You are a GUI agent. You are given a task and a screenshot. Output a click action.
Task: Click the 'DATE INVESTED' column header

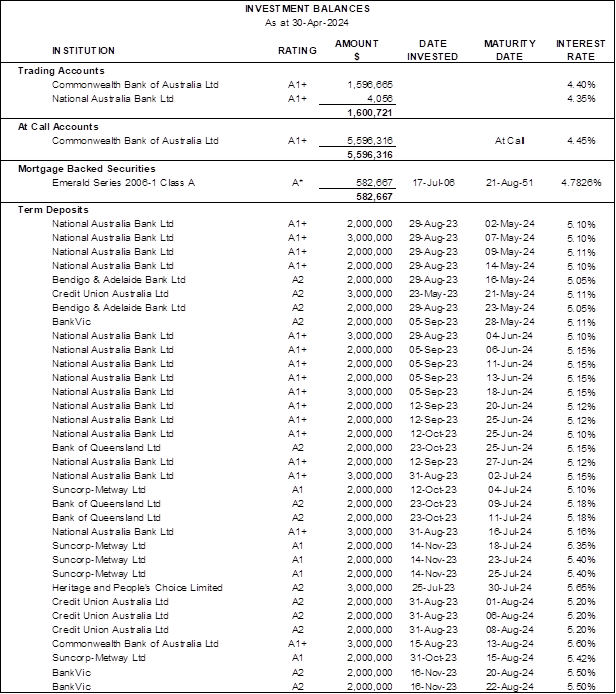[x=432, y=50]
